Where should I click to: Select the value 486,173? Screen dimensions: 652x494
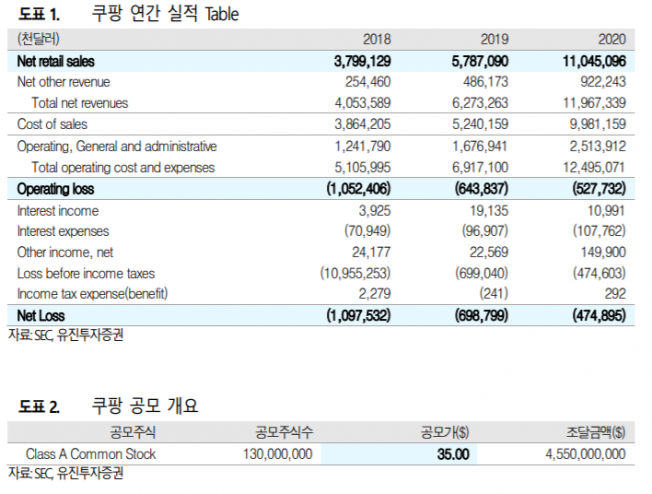tap(486, 82)
